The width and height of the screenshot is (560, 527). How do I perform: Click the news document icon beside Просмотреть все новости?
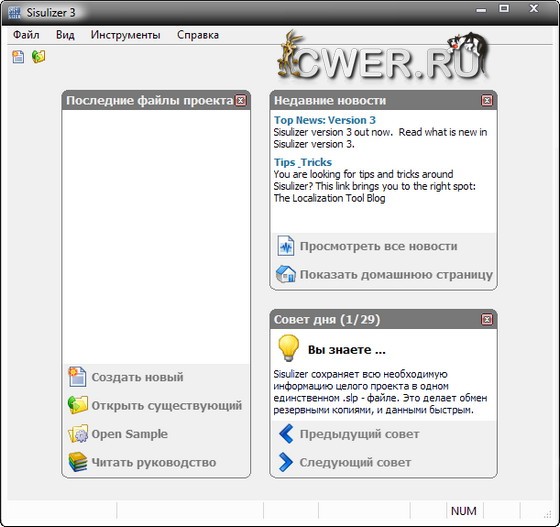click(x=285, y=246)
